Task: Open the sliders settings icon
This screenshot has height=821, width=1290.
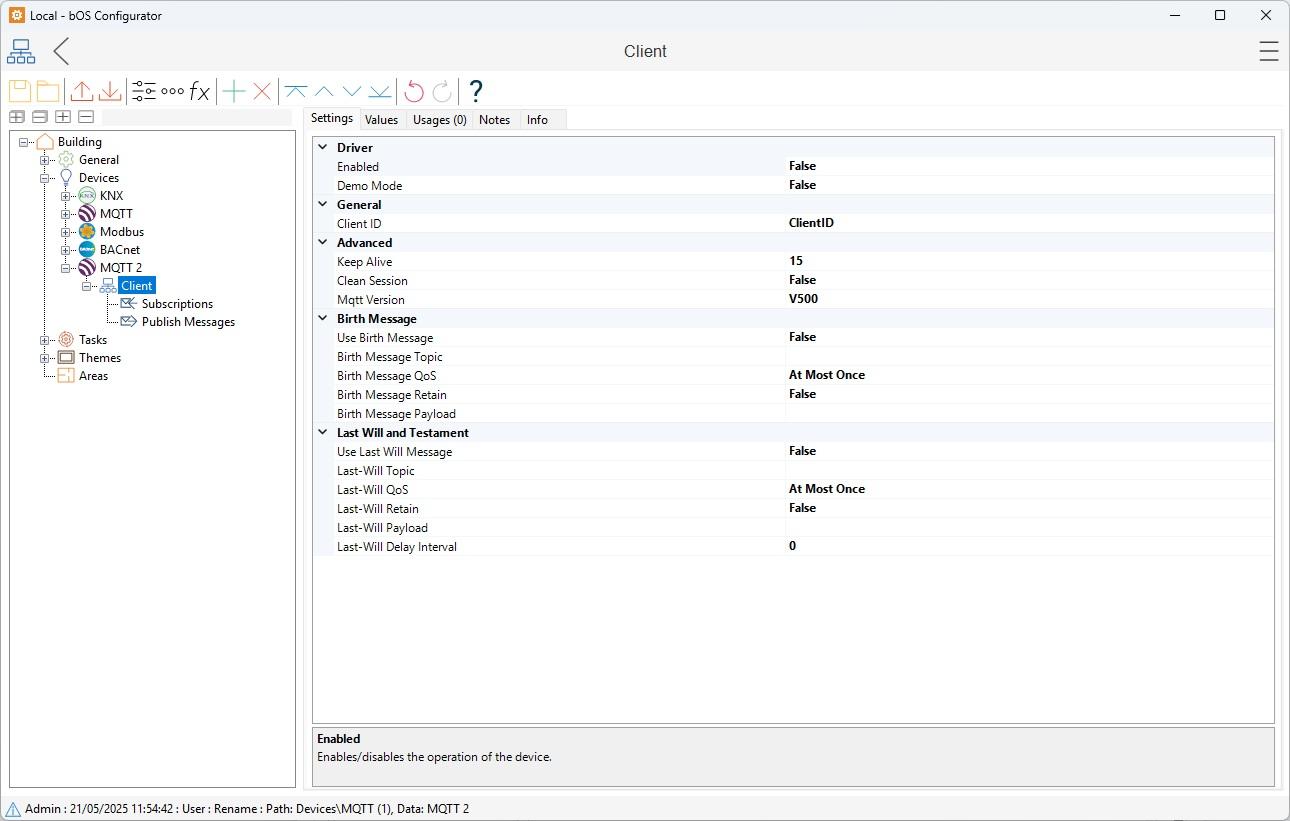Action: point(144,91)
